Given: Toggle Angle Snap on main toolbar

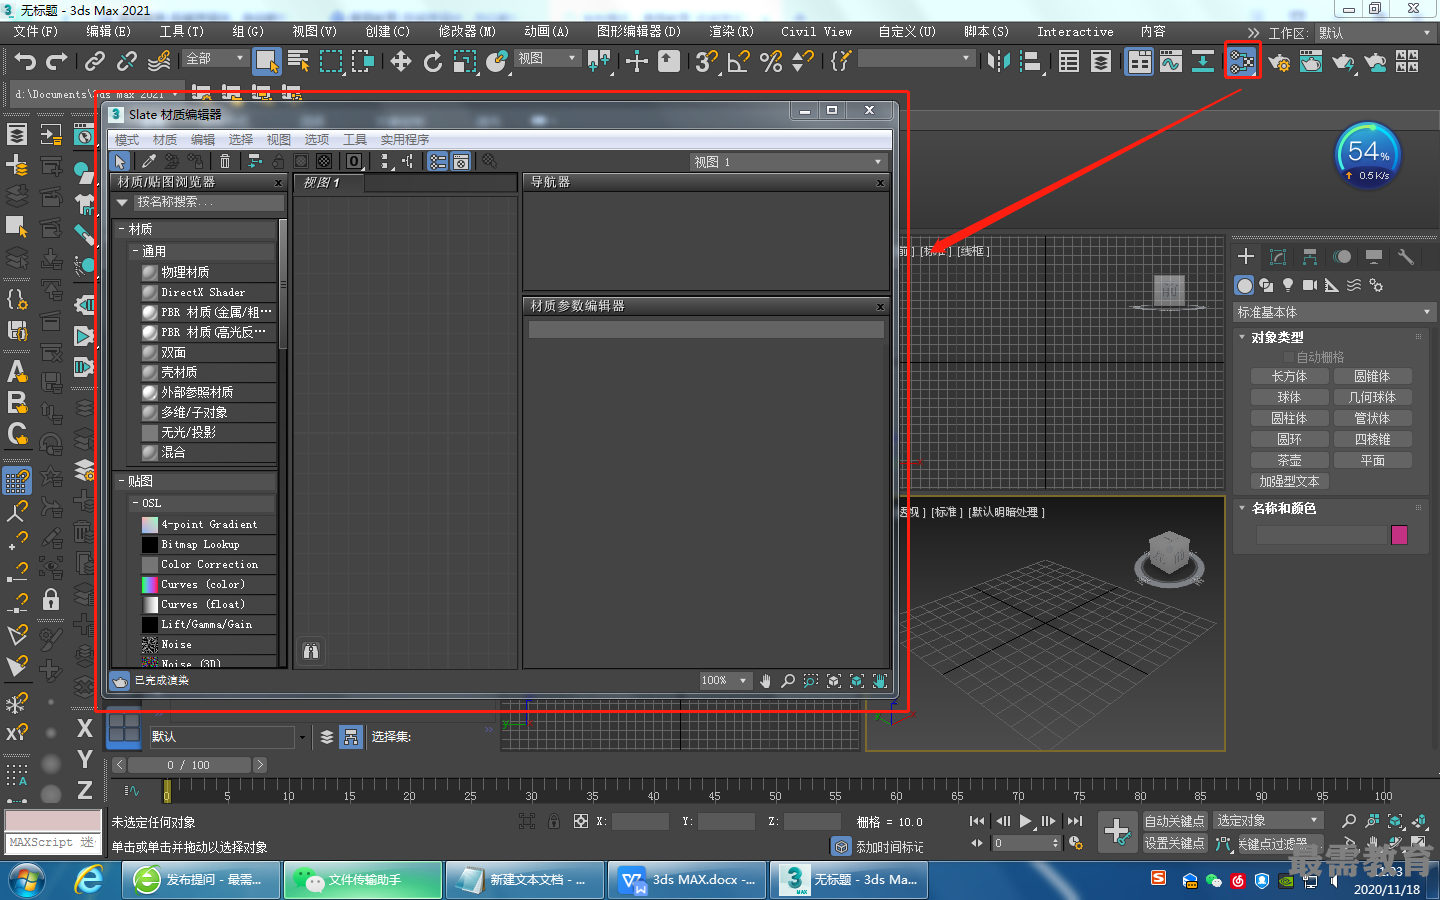Looking at the screenshot, I should [739, 61].
